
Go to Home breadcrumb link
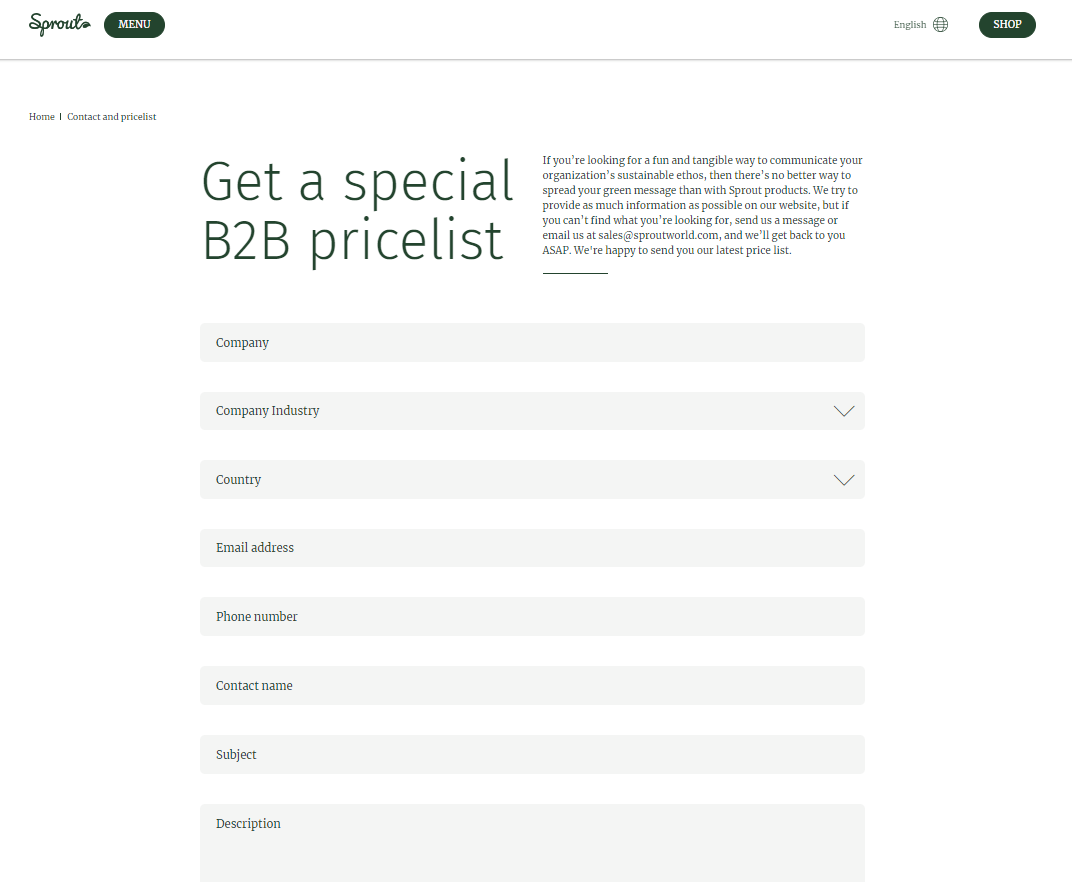[x=42, y=117]
